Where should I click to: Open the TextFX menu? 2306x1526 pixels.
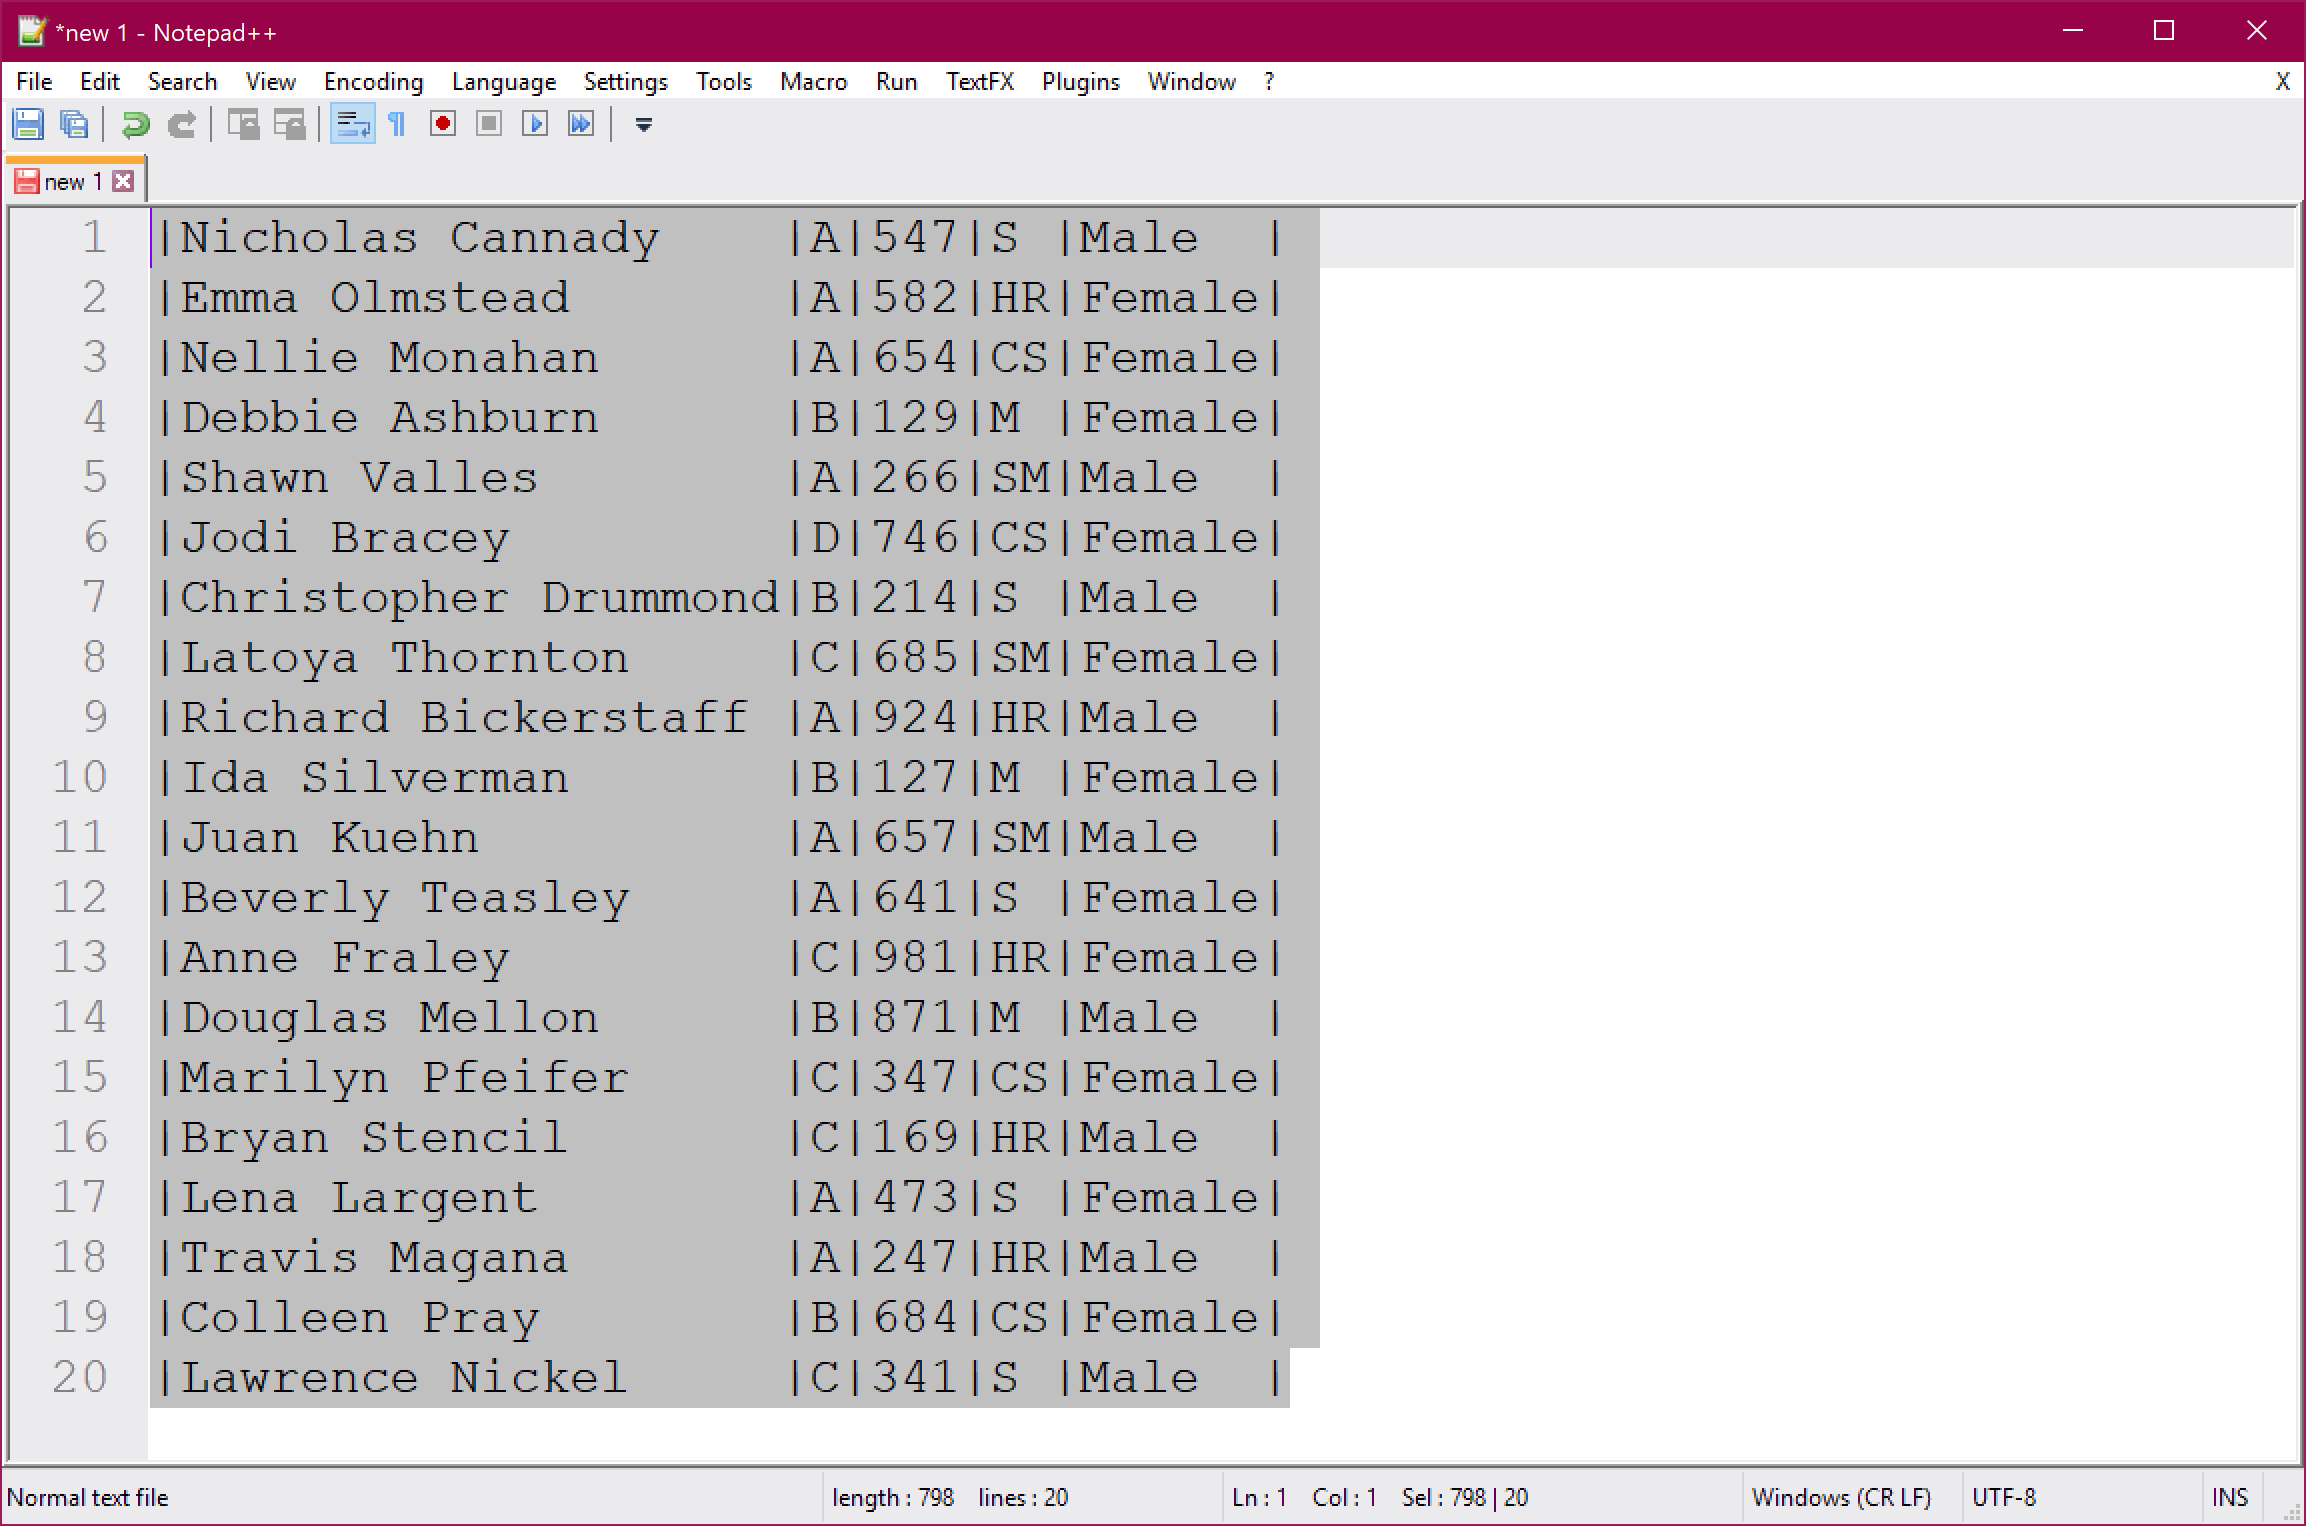click(979, 82)
